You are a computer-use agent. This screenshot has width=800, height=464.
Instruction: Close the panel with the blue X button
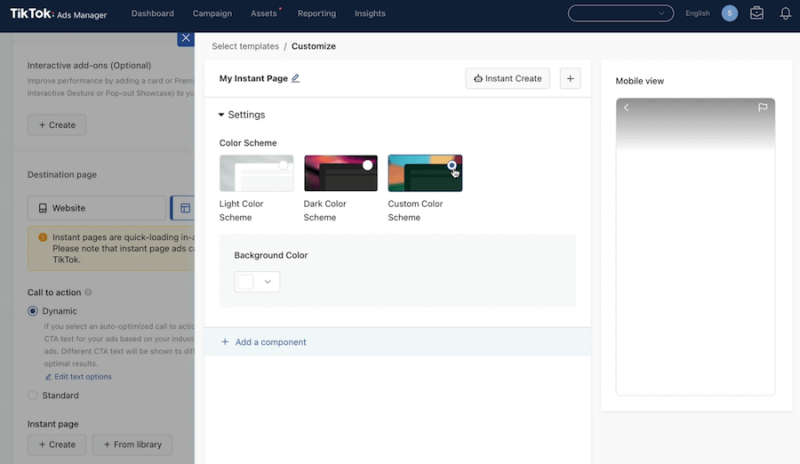(185, 38)
